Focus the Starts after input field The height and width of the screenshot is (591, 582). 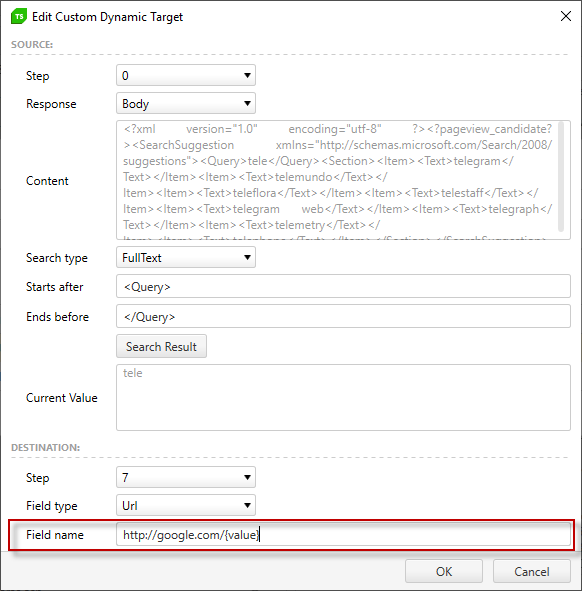point(343,286)
